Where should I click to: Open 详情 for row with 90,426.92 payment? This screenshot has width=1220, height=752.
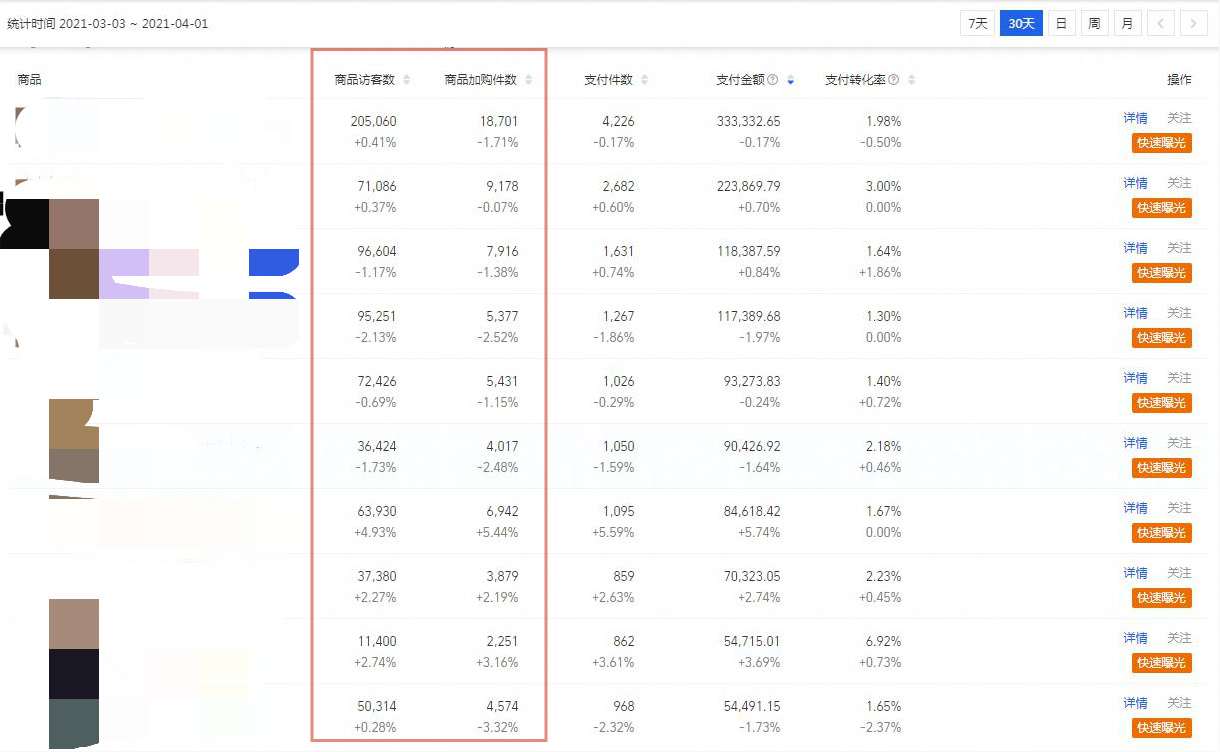coord(1135,443)
